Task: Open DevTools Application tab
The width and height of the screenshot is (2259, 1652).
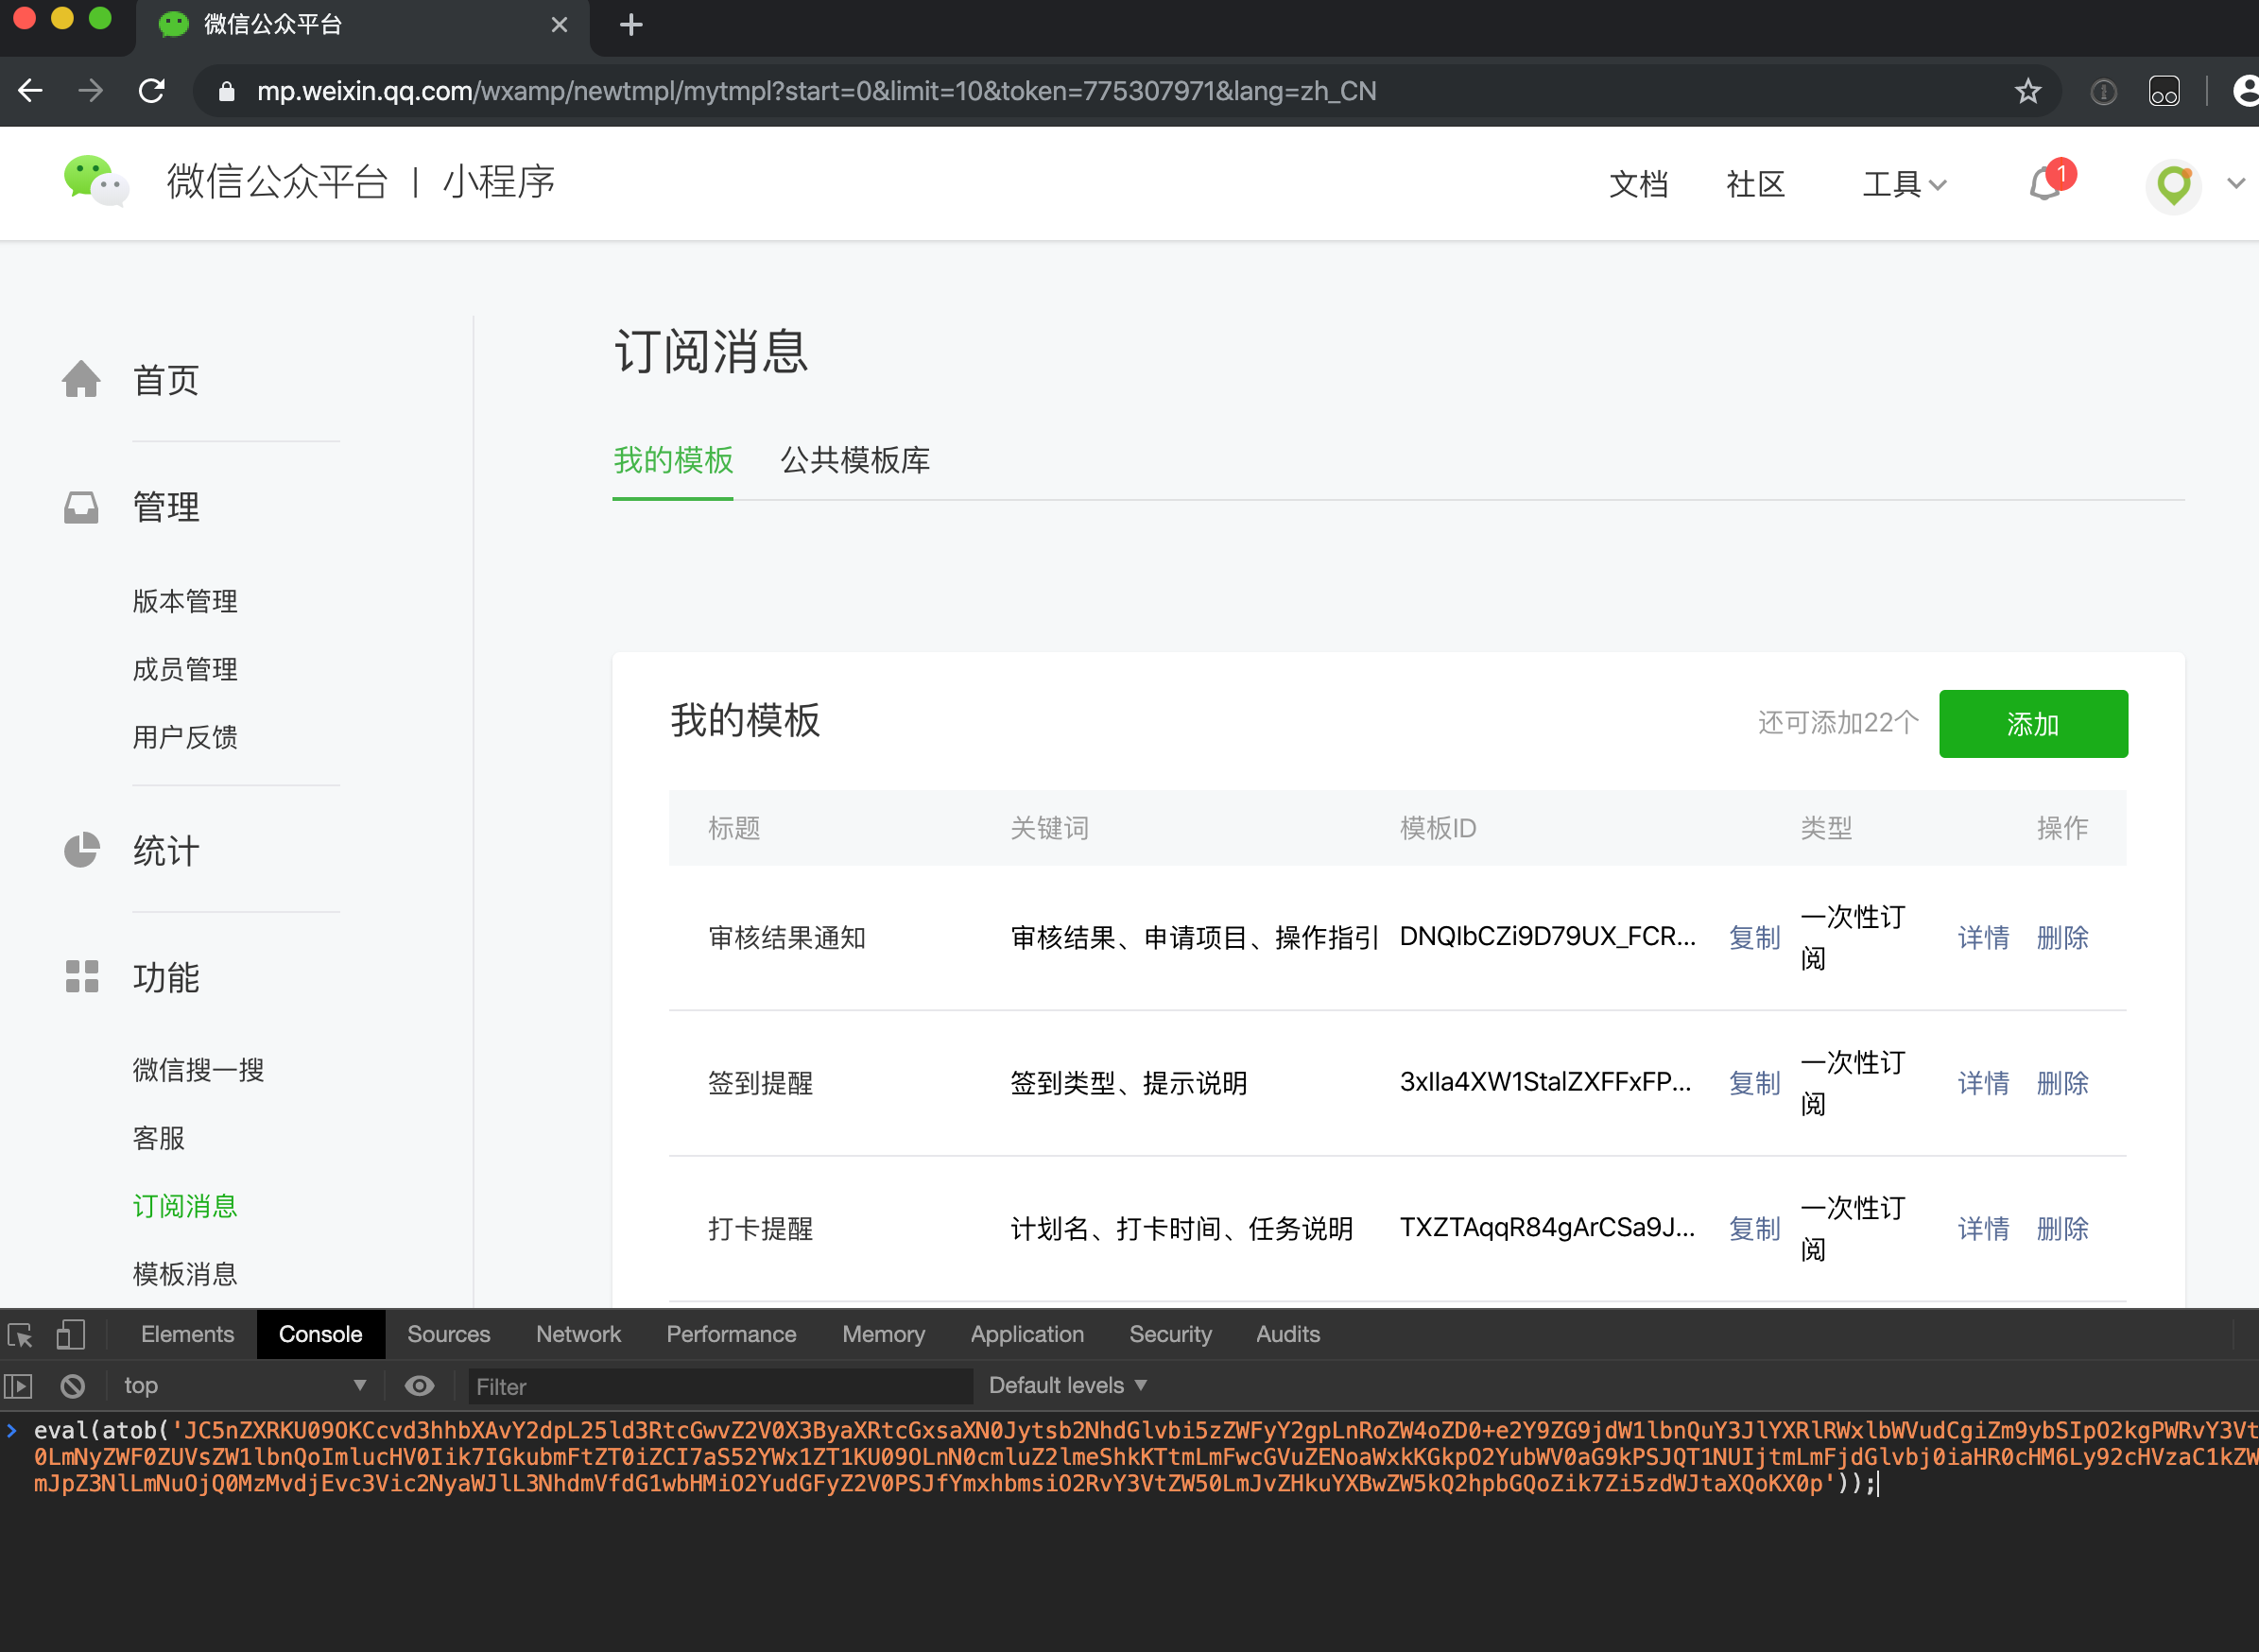Action: click(1027, 1335)
